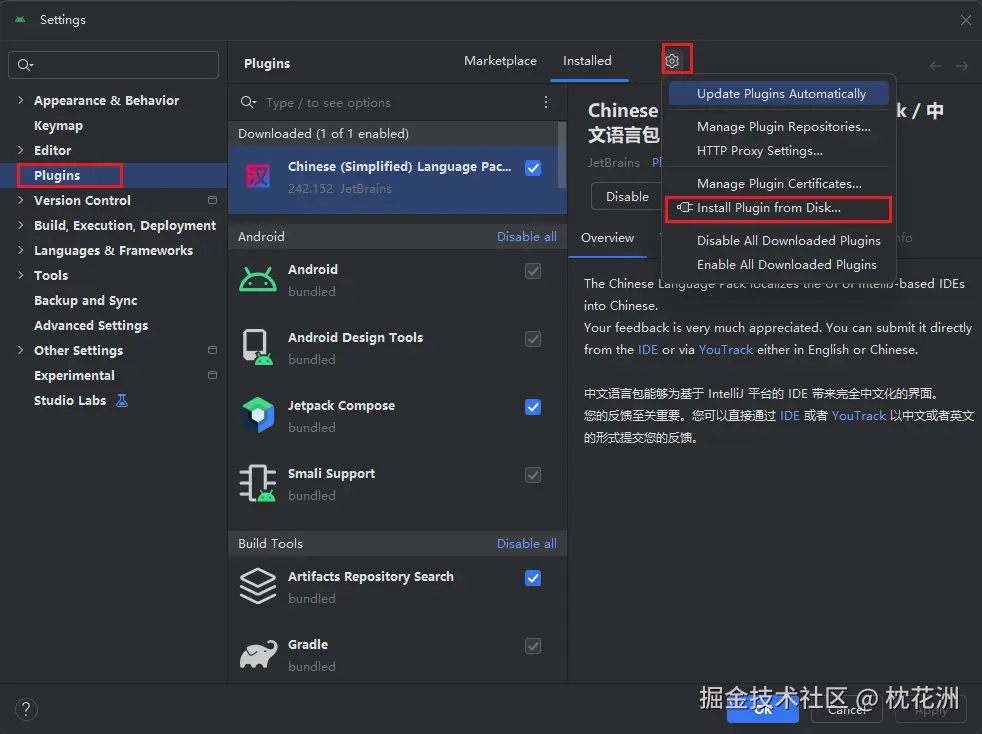Click the Other Settings project-level icon
Viewport: 982px width, 734px height.
pyautogui.click(x=212, y=350)
